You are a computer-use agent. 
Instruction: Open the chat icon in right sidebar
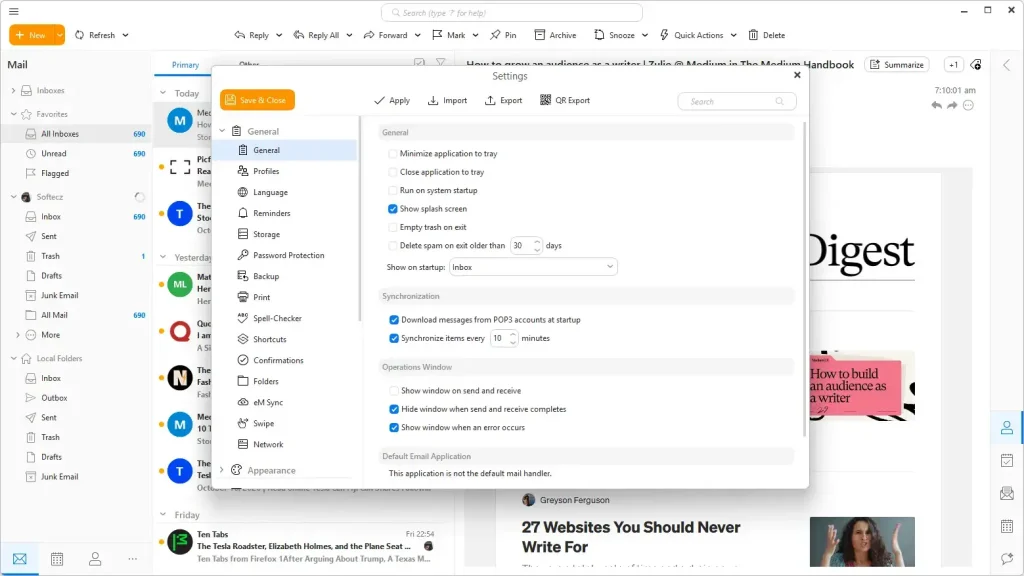(1007, 558)
